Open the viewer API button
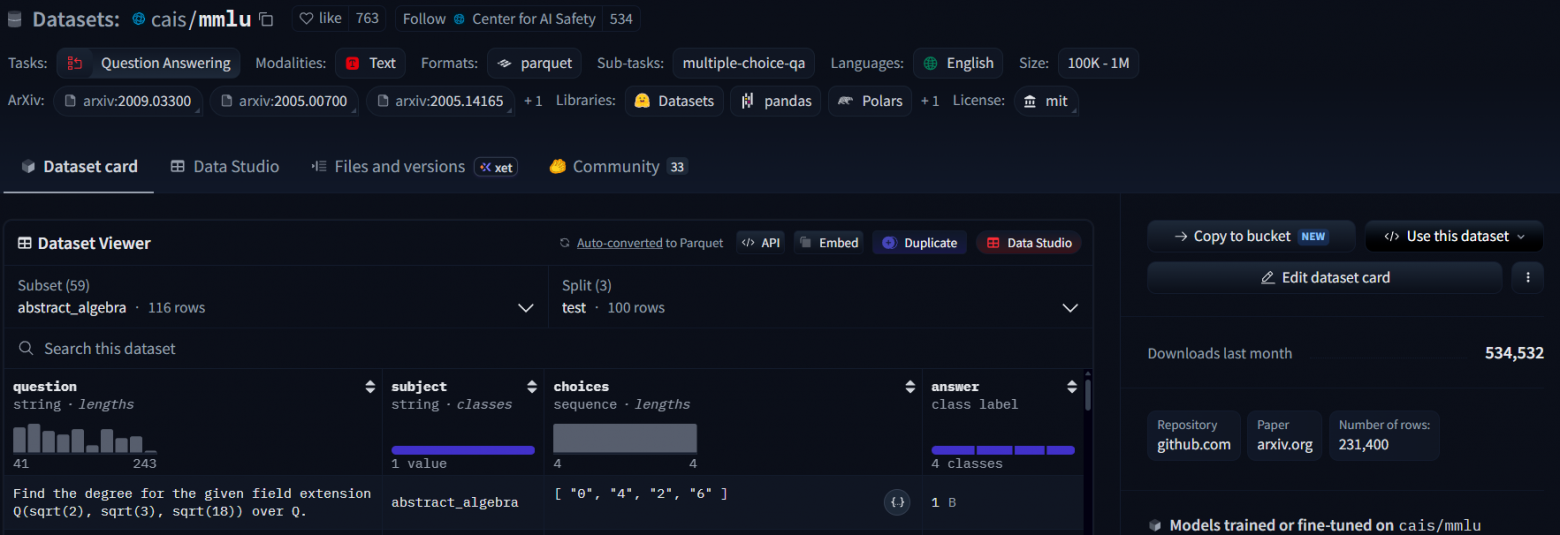The height and width of the screenshot is (535, 1560). pos(760,243)
